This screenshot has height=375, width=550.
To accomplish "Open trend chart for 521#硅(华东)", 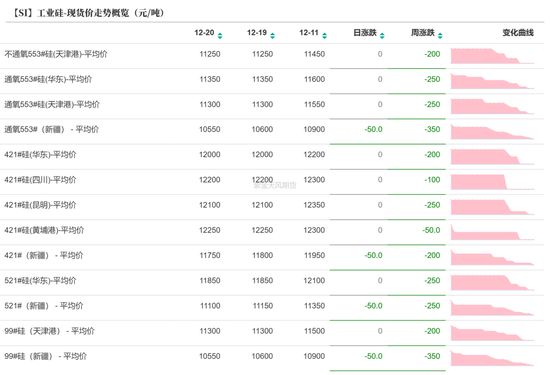I will click(x=492, y=283).
